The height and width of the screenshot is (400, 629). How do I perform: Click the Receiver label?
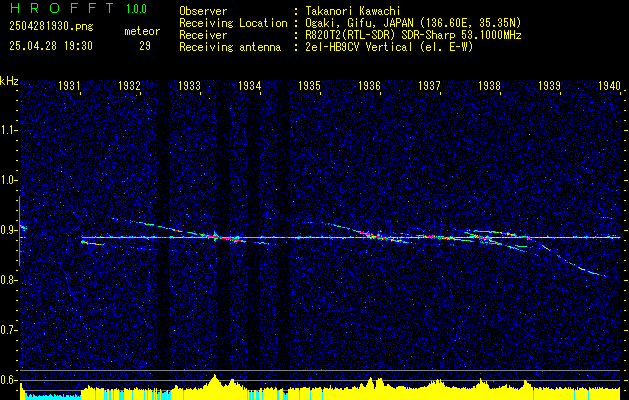click(x=203, y=35)
